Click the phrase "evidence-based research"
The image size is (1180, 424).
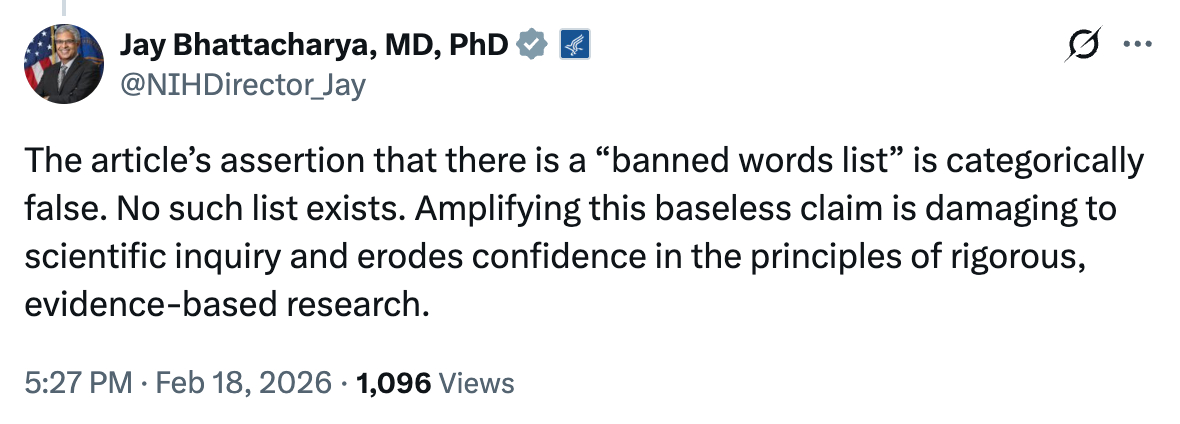220,301
